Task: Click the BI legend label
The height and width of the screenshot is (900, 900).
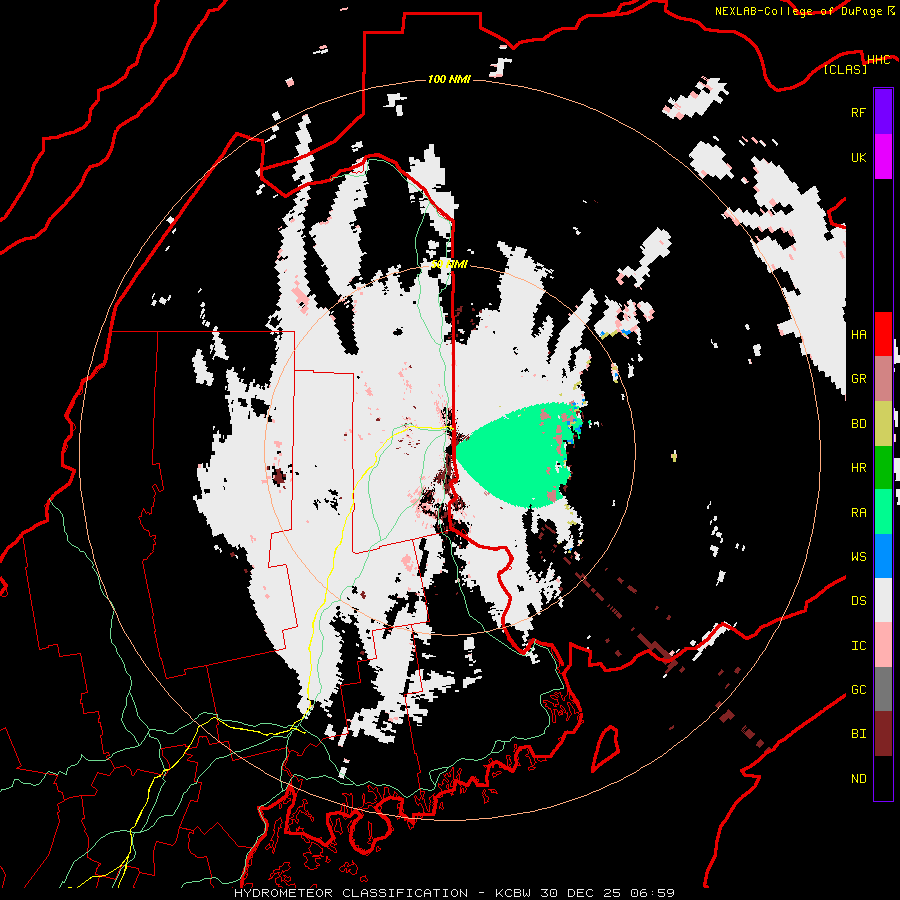Action: (858, 734)
